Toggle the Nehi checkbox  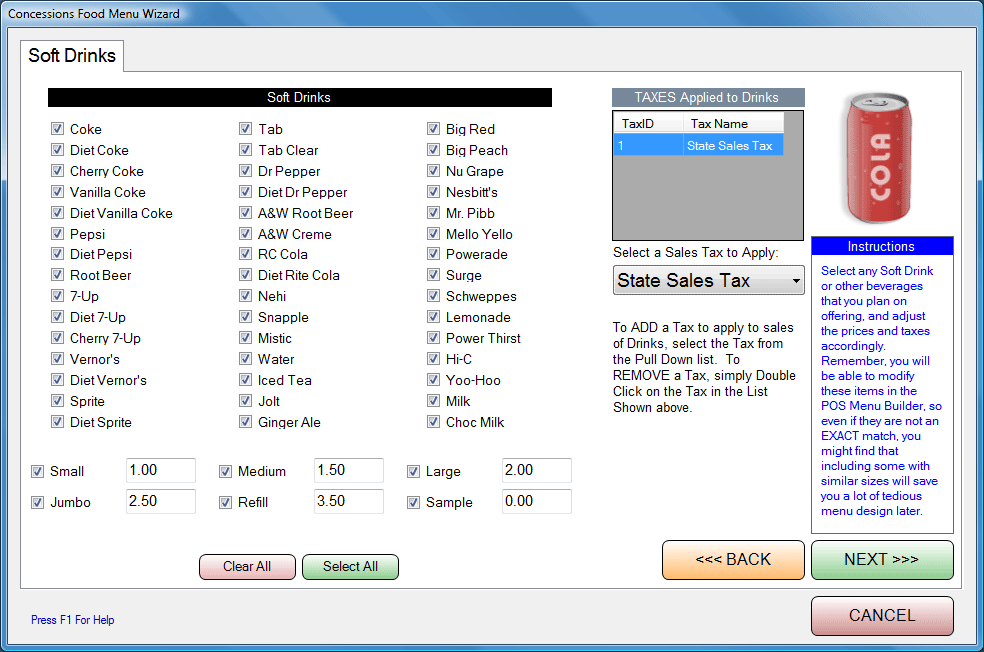245,296
